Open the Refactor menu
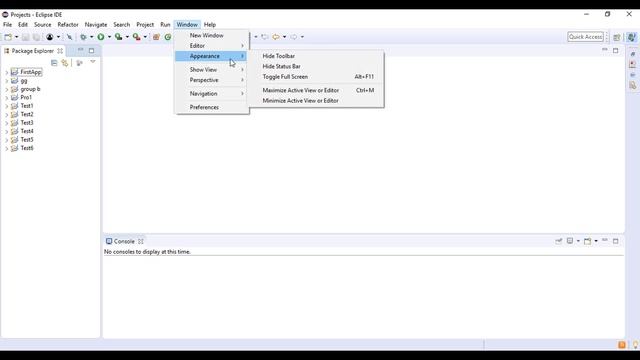640x360 pixels. point(68,24)
